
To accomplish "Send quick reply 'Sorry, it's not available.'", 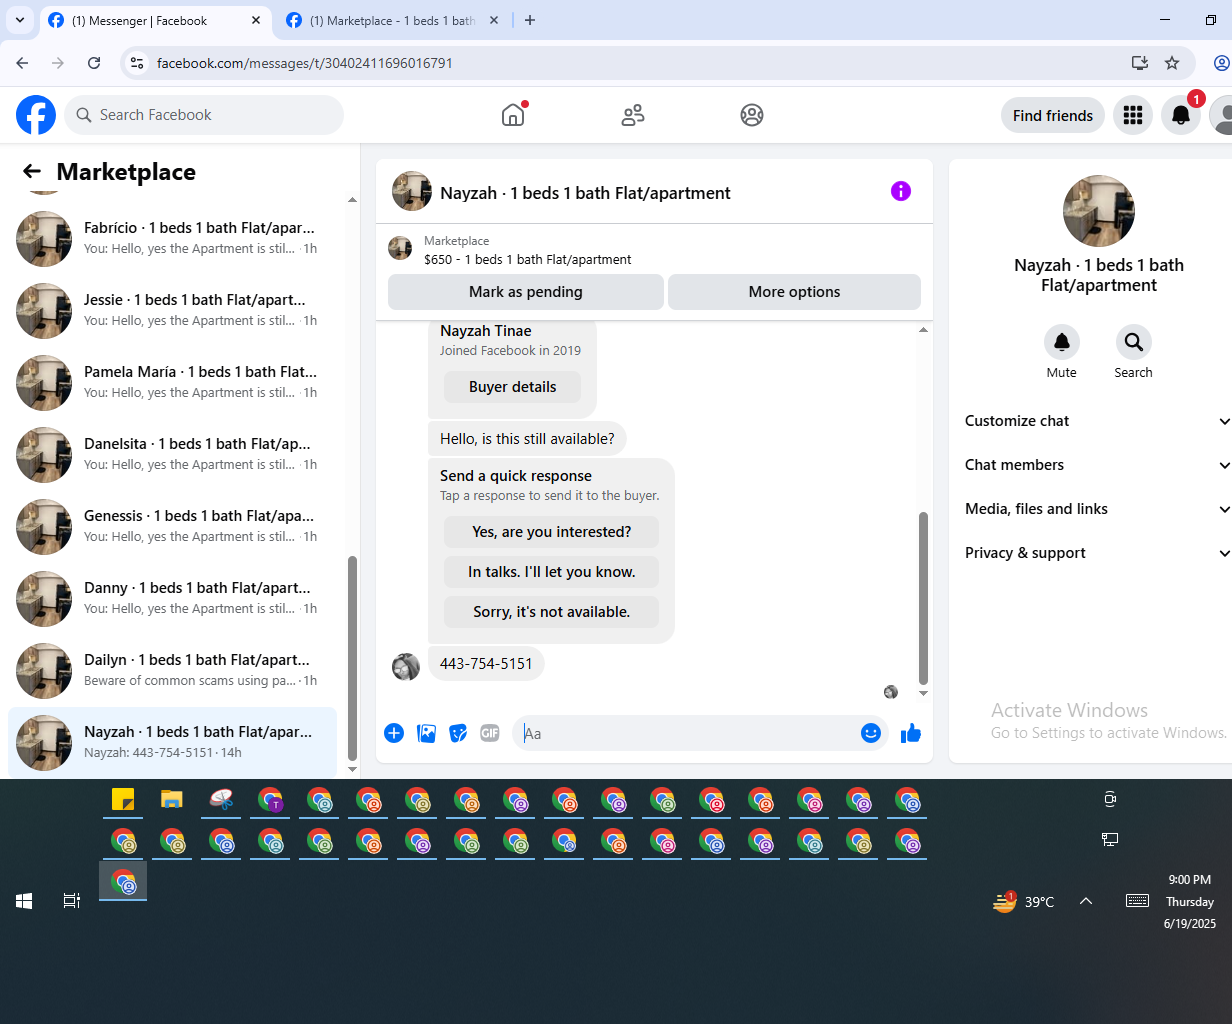I will 552,612.
